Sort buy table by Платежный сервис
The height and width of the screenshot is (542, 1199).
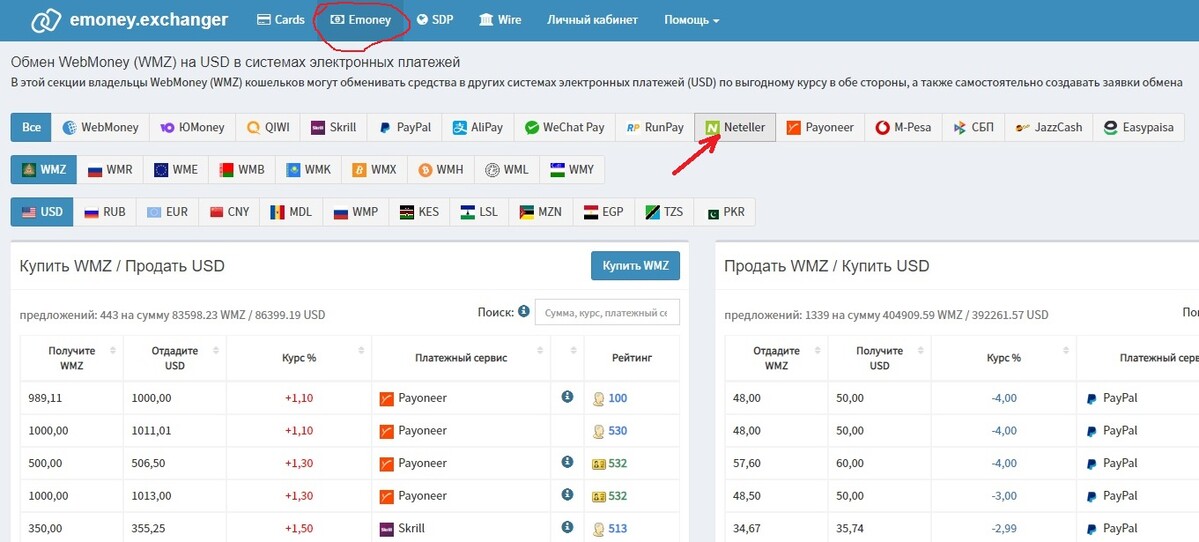[x=461, y=358]
